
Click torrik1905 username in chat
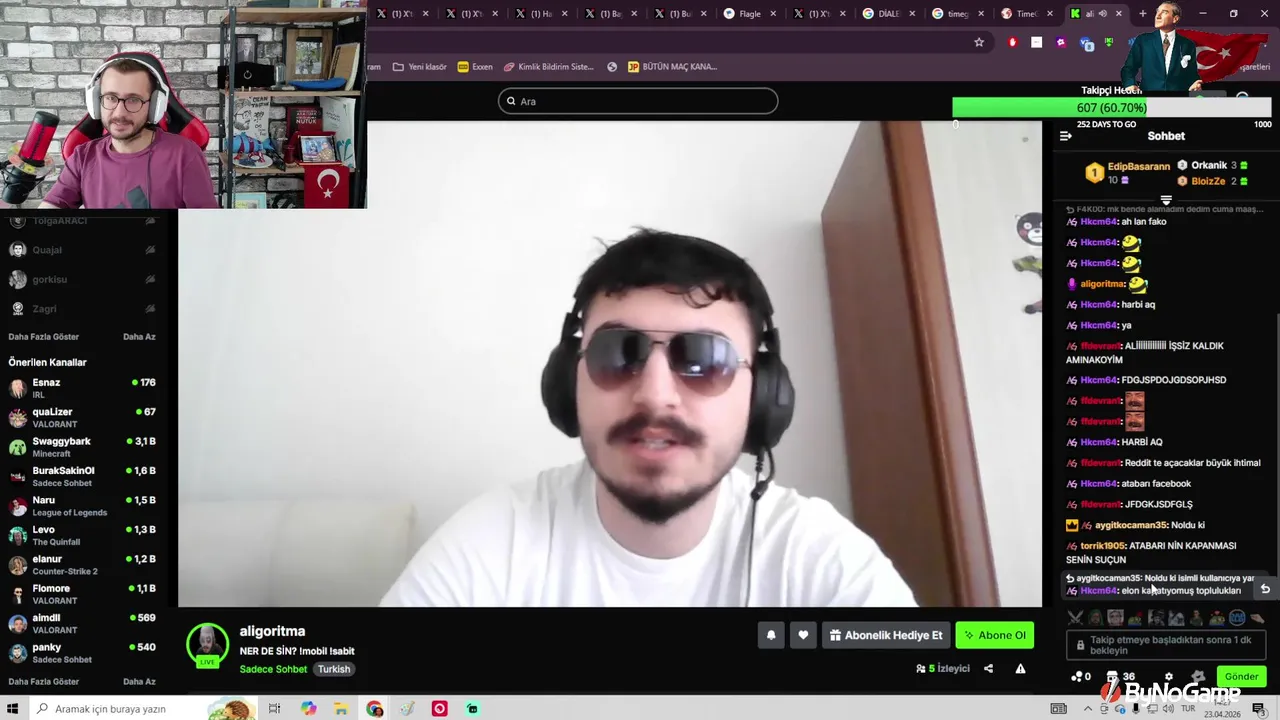[1103, 546]
